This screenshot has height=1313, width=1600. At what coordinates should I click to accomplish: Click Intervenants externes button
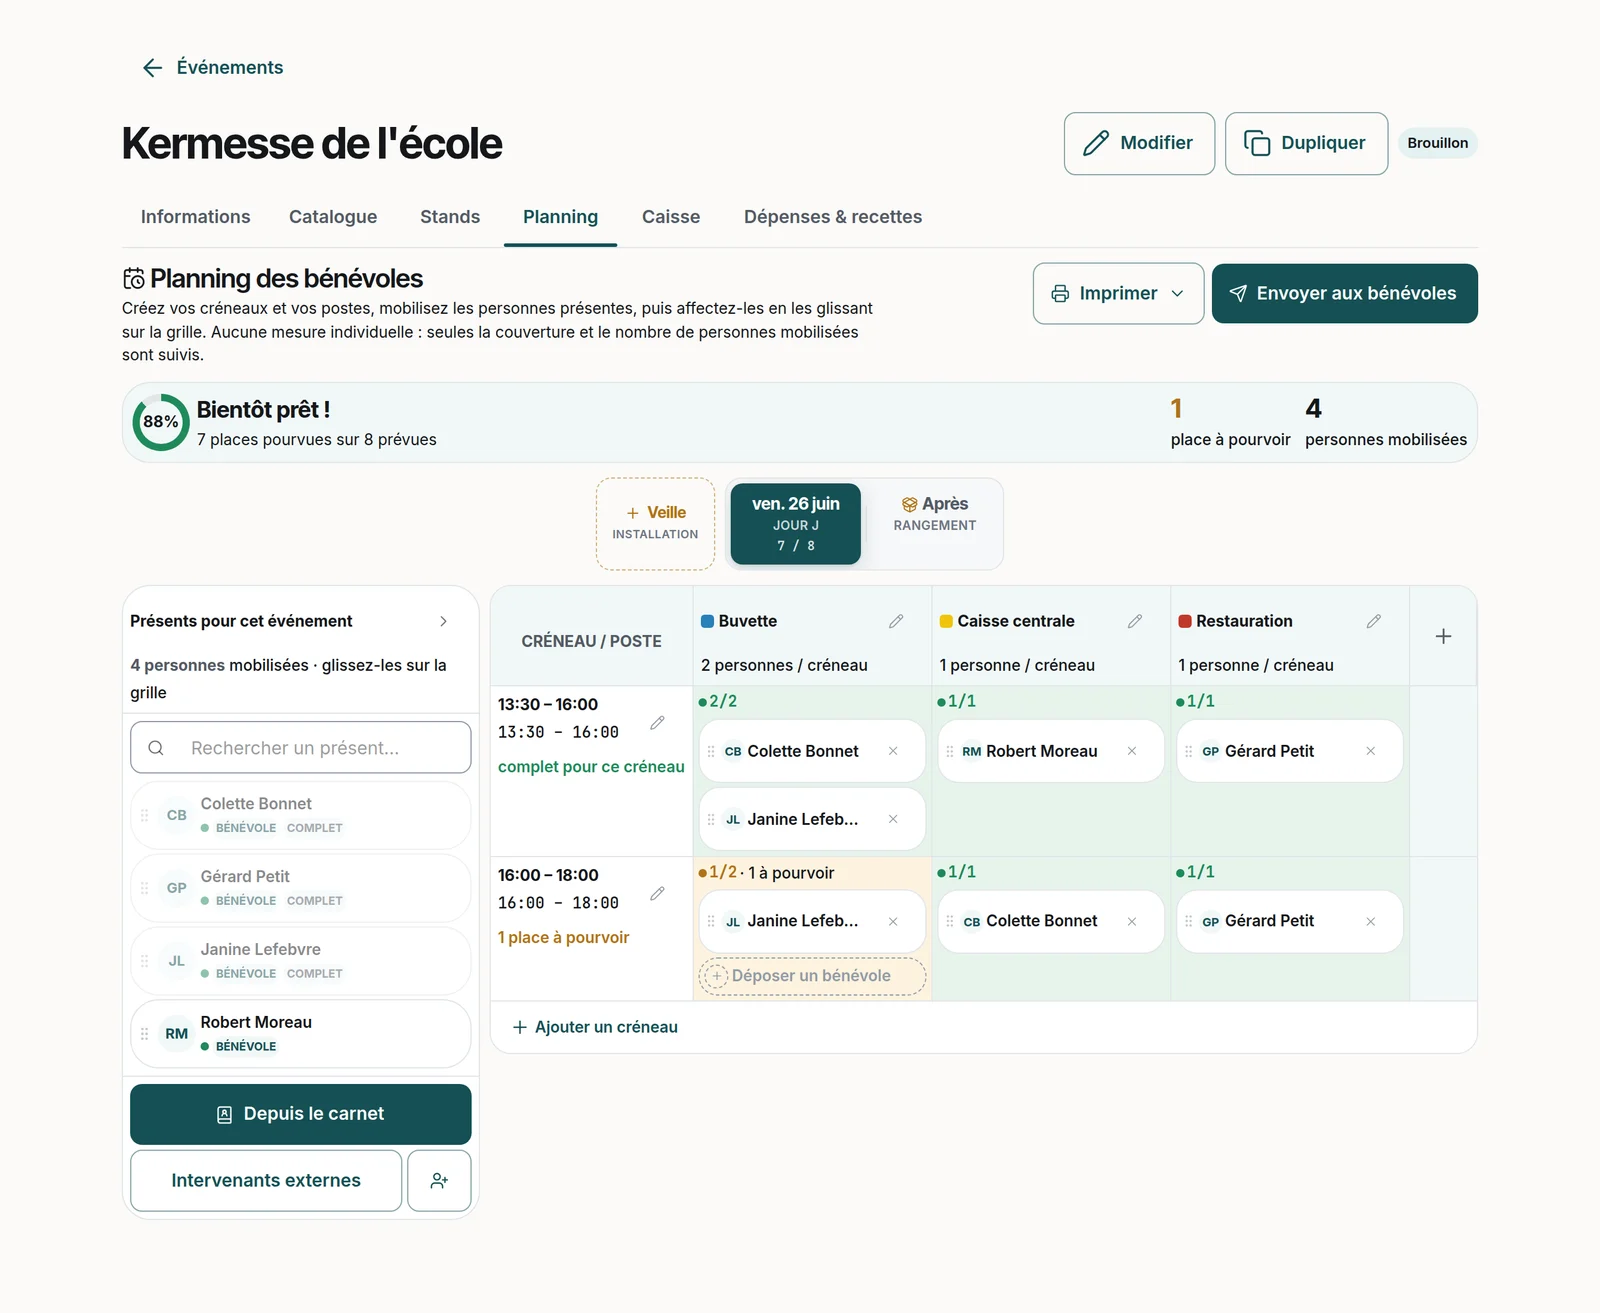(266, 1181)
